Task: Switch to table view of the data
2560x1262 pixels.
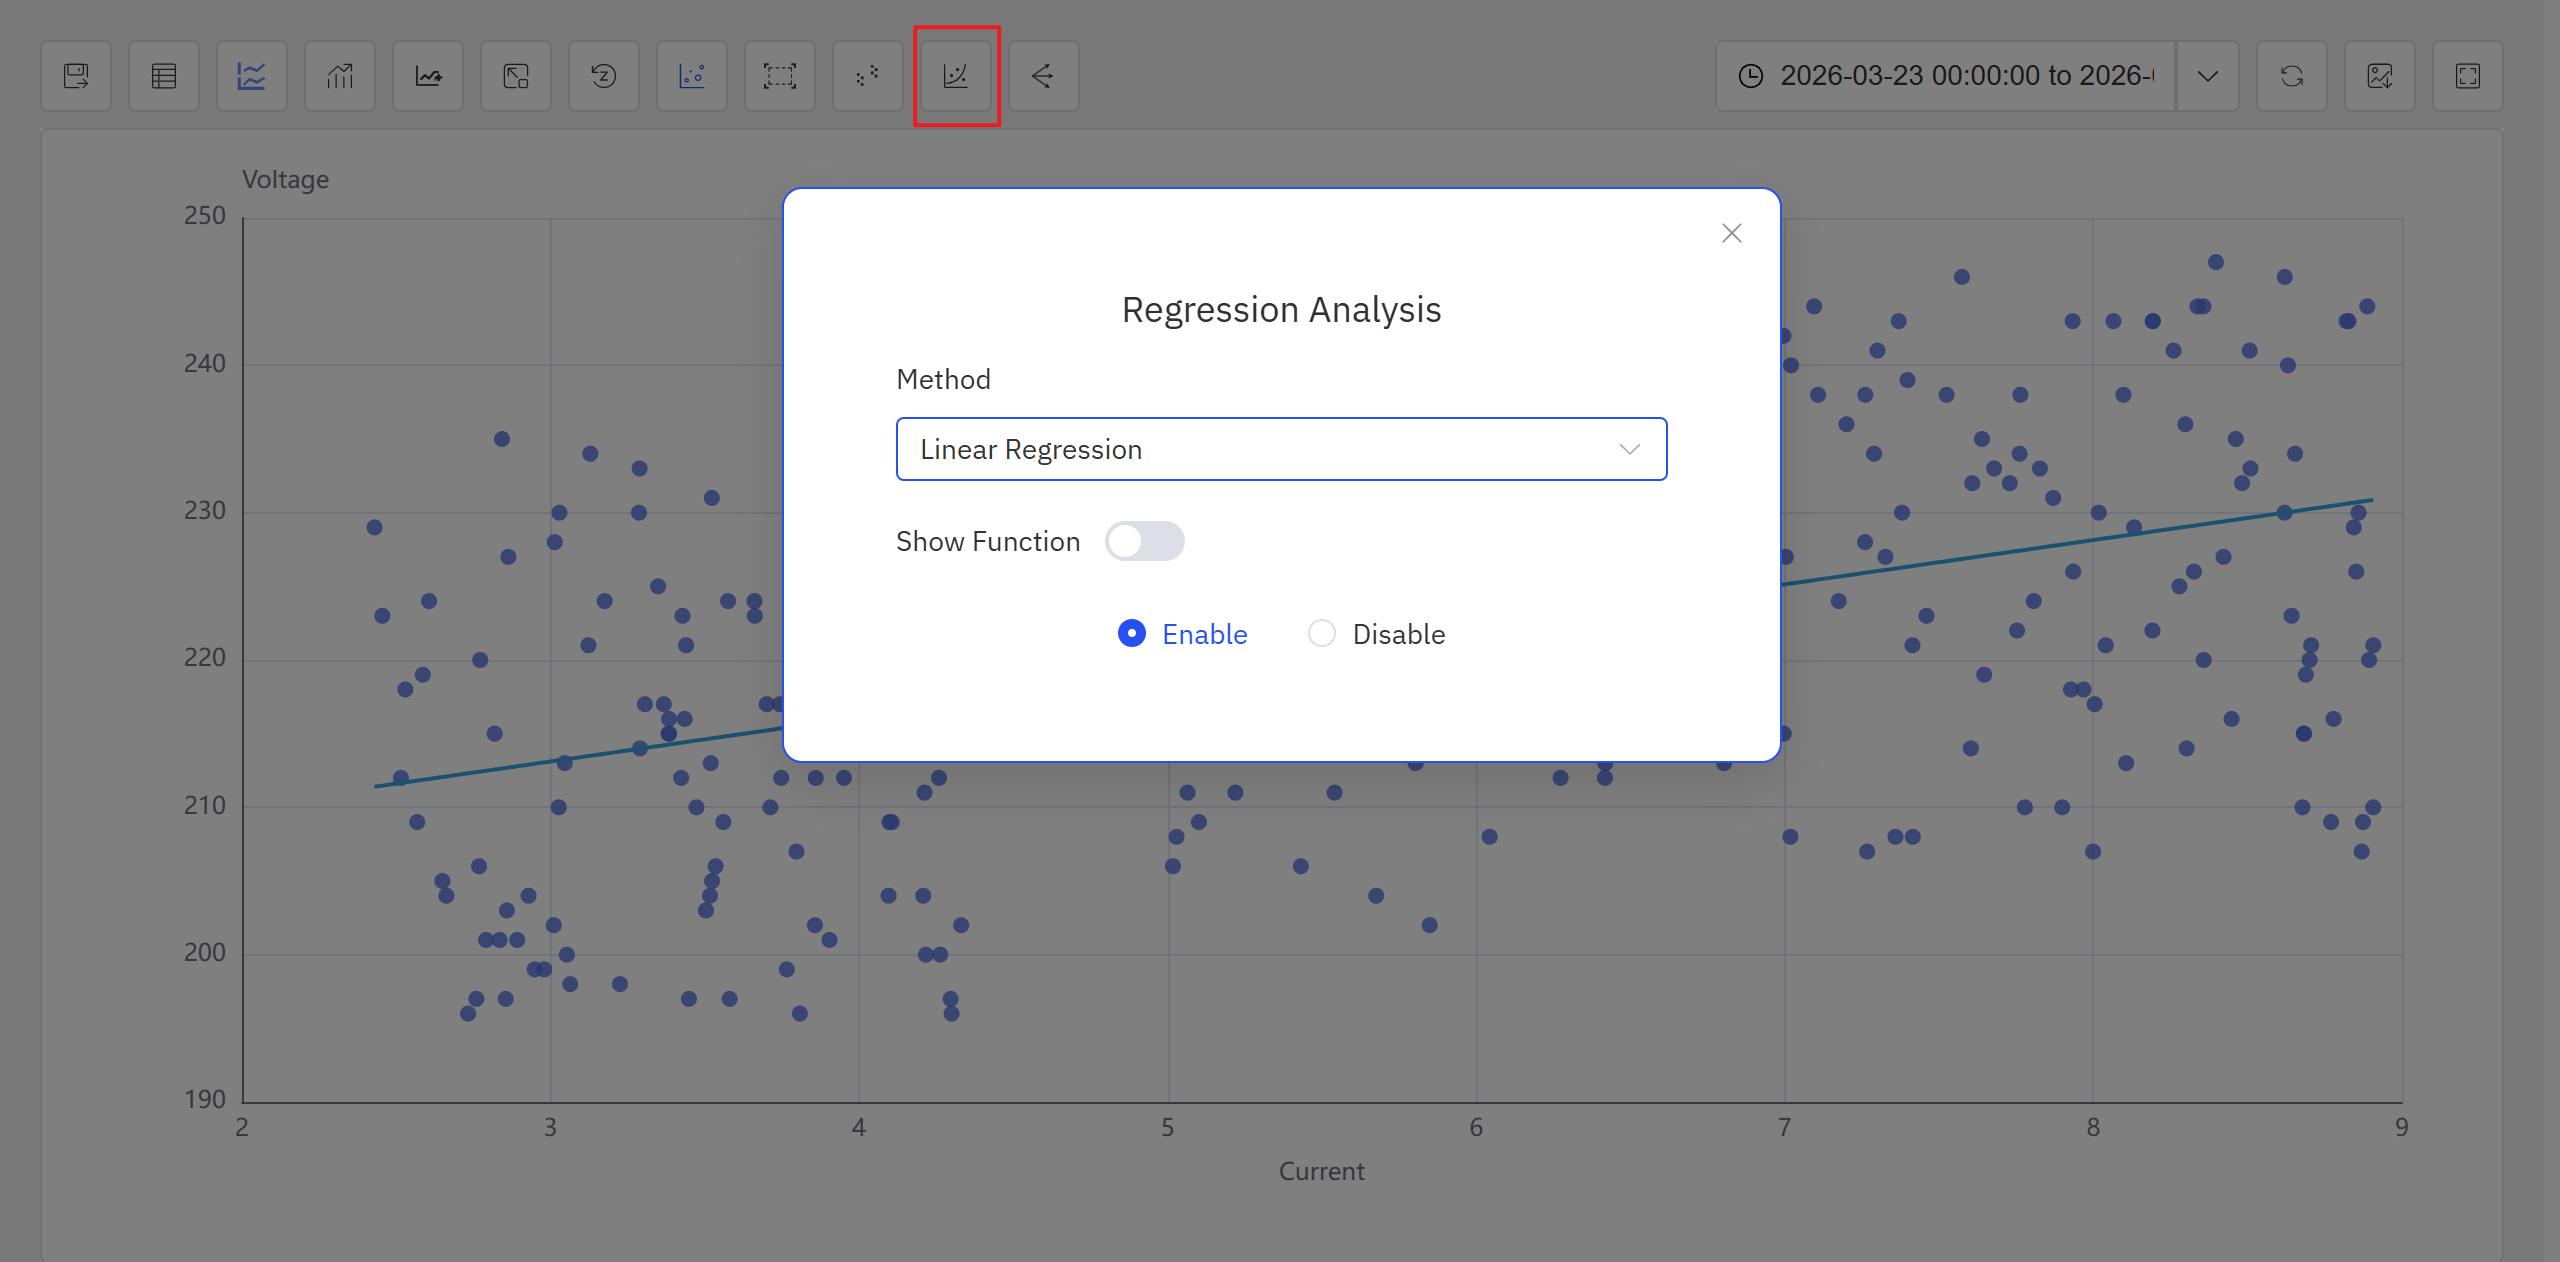Action: [163, 76]
